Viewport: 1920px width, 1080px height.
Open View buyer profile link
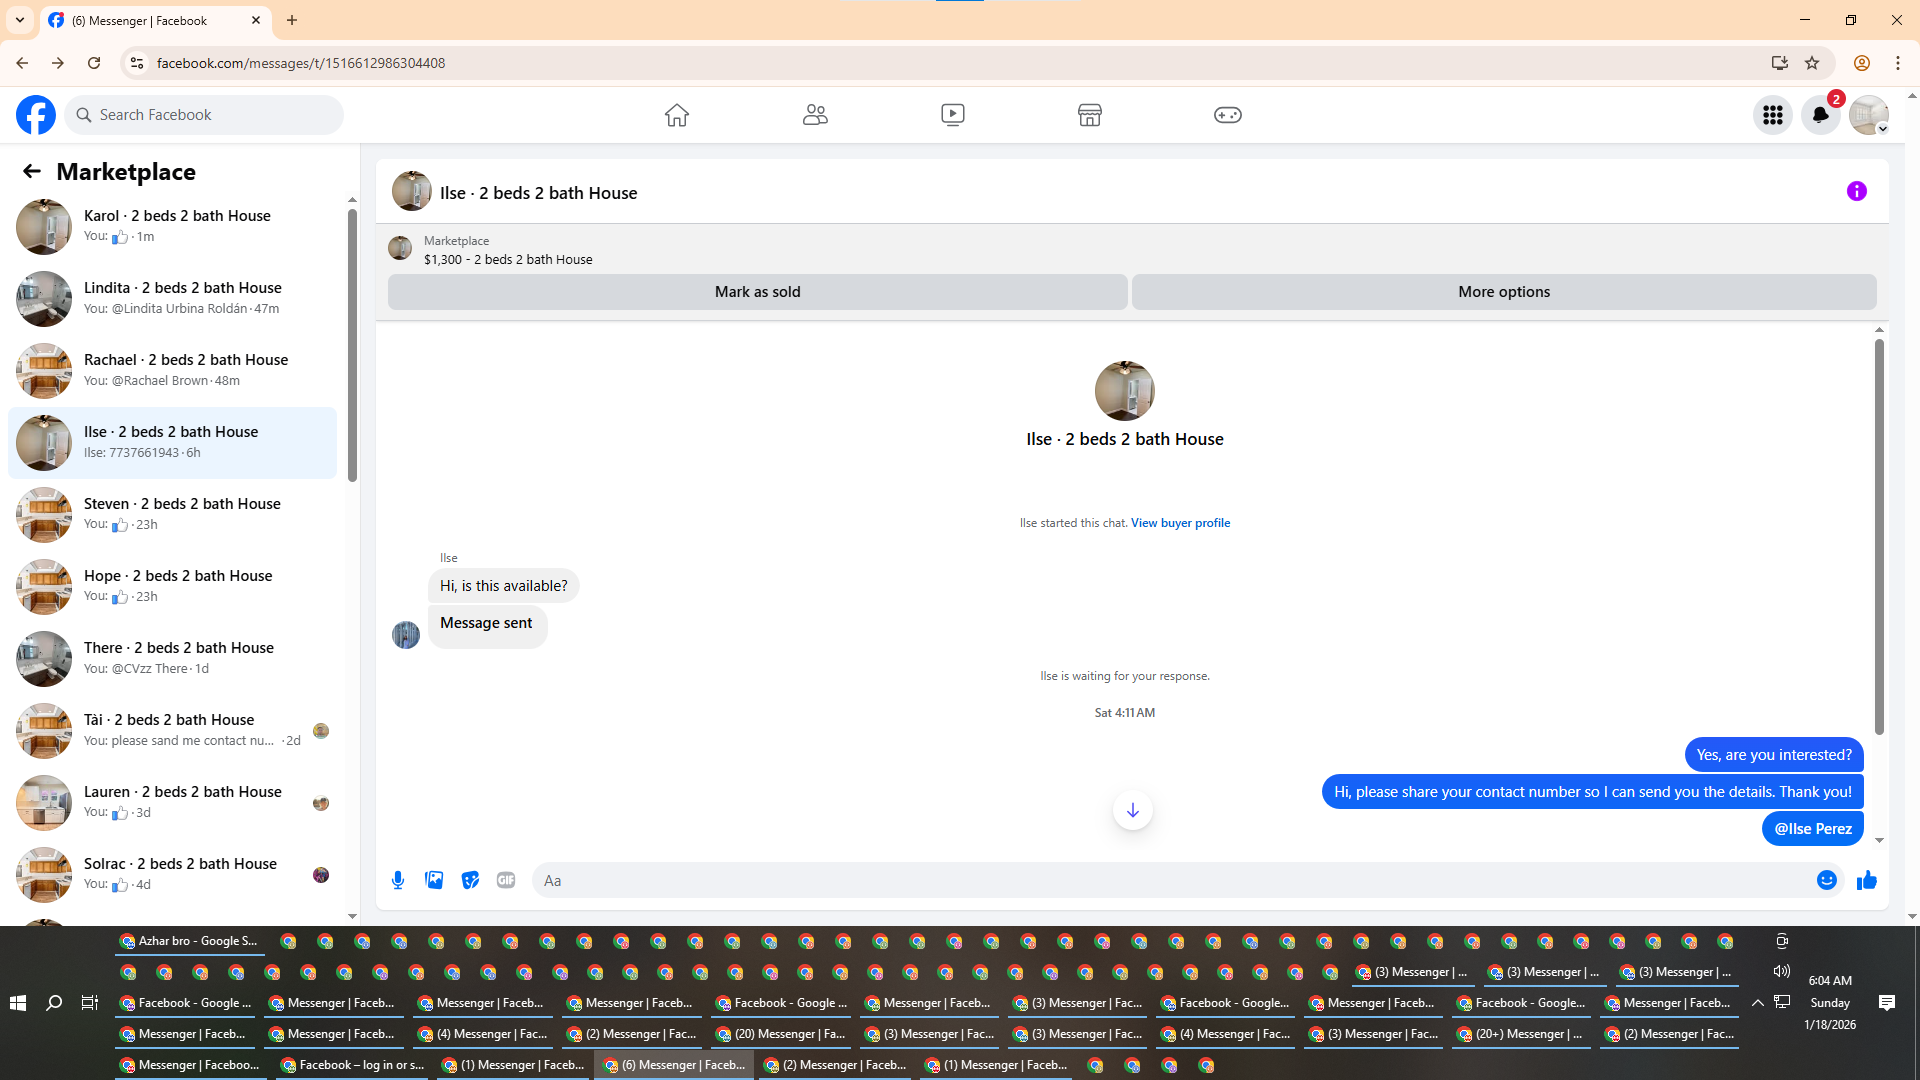click(x=1180, y=523)
